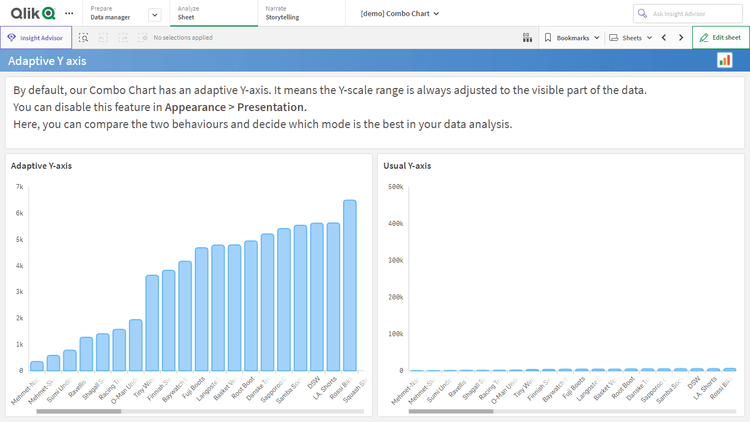Open the Bookmarks dropdown

[x=572, y=37]
